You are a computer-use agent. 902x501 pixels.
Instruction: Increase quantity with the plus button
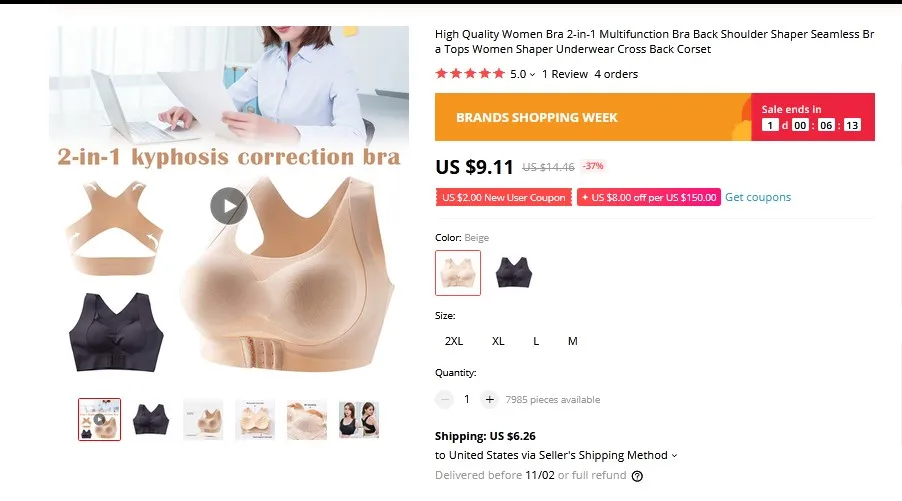[490, 399]
